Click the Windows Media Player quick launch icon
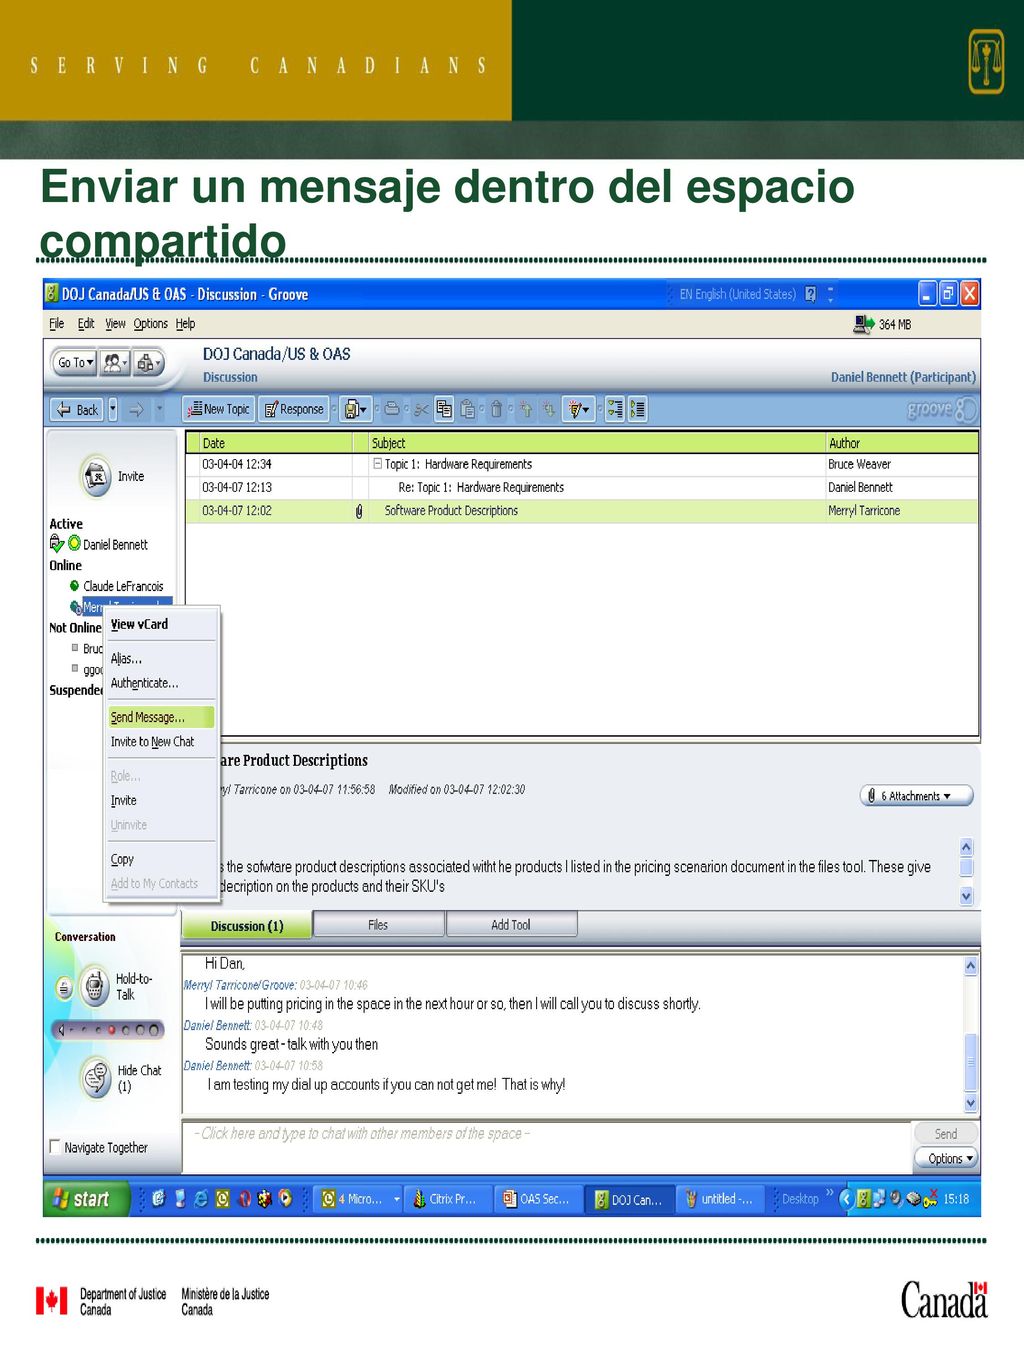The height and width of the screenshot is (1365, 1024). pyautogui.click(x=286, y=1198)
